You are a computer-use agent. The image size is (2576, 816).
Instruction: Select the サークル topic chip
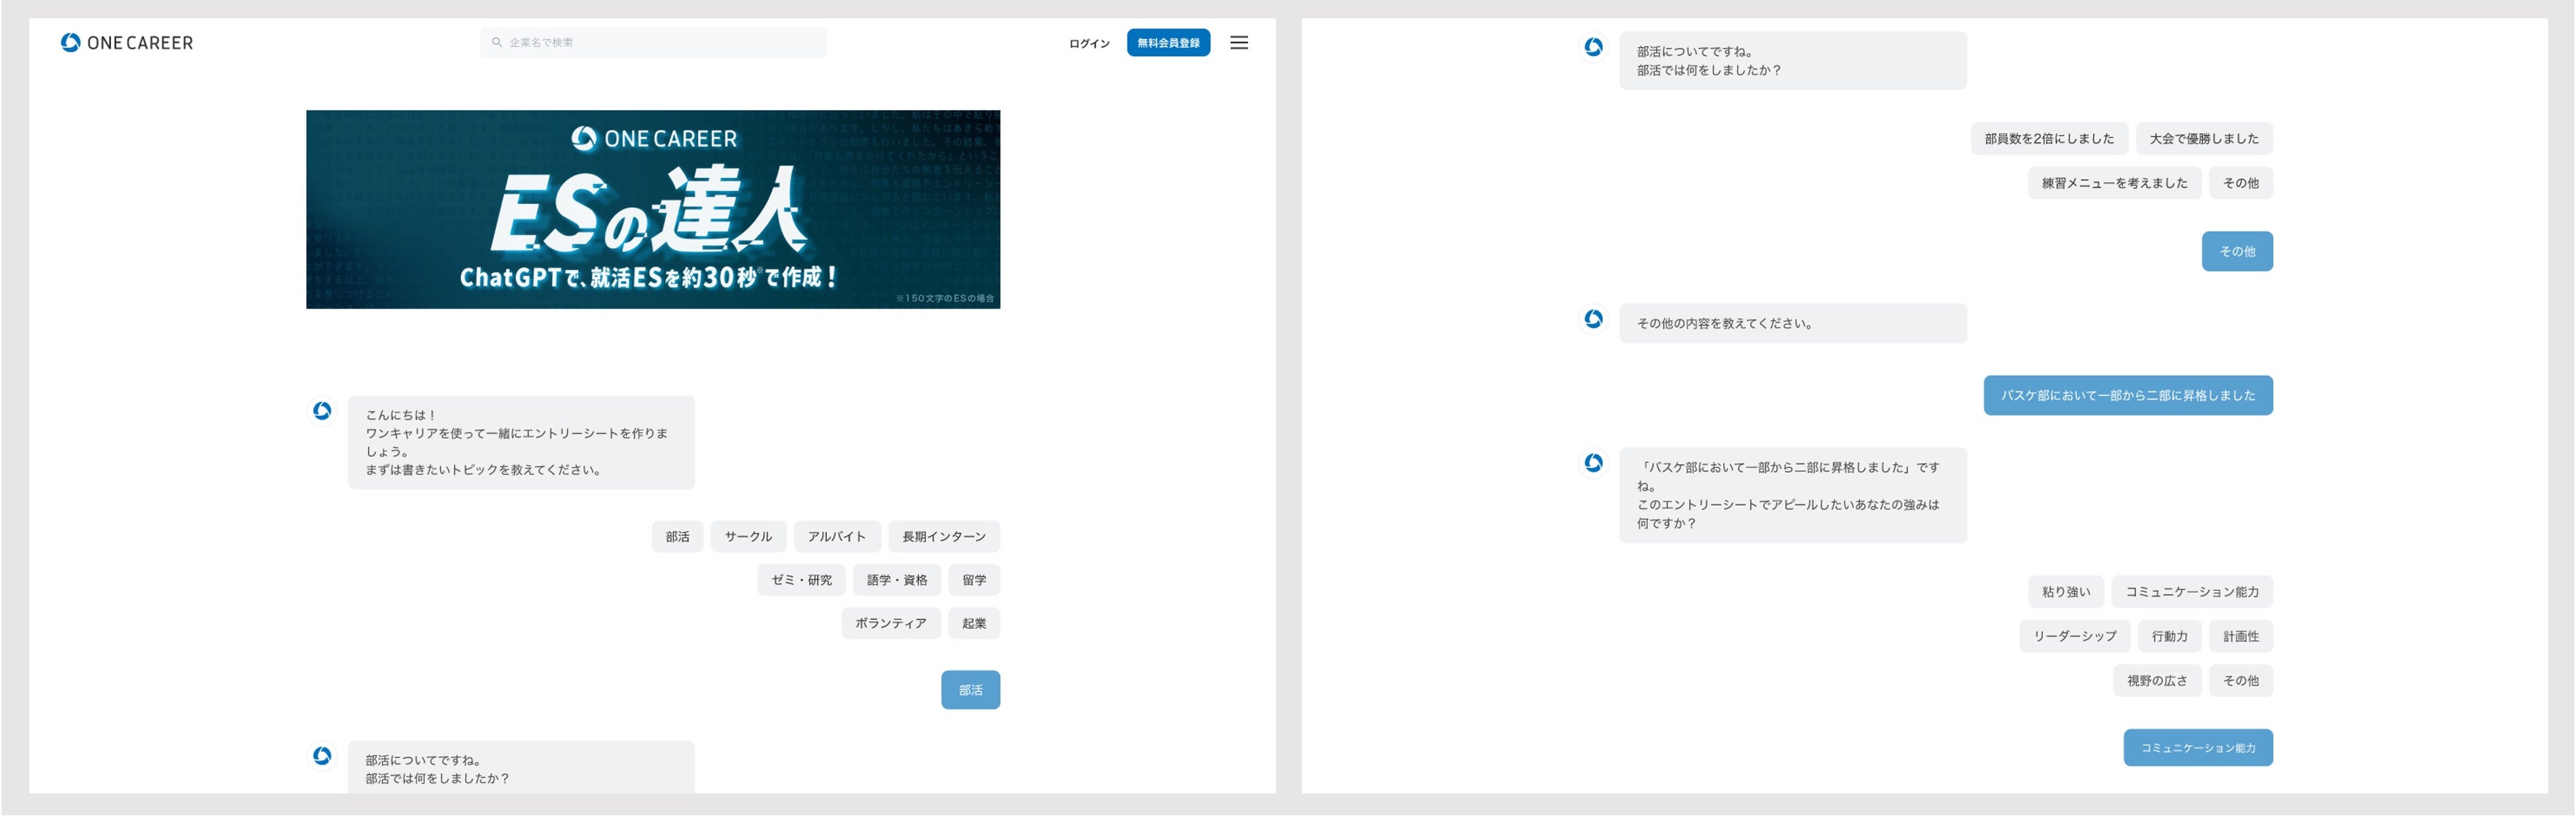pyautogui.click(x=748, y=537)
